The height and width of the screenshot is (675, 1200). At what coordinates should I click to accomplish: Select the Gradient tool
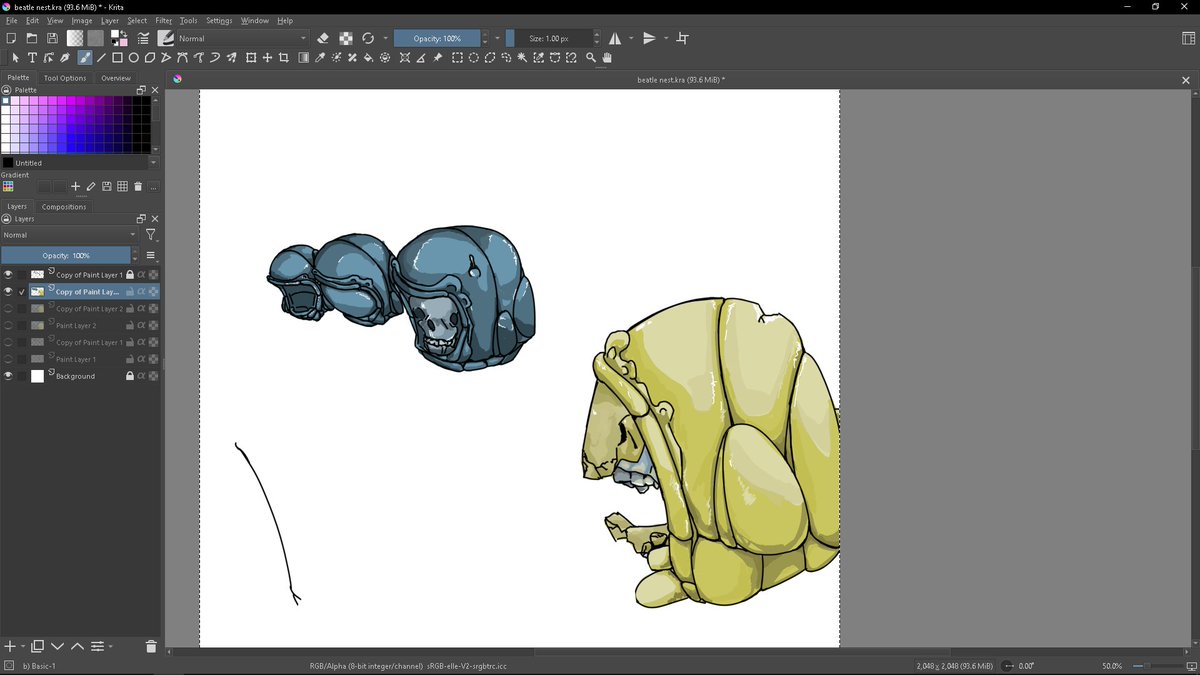click(x=304, y=58)
